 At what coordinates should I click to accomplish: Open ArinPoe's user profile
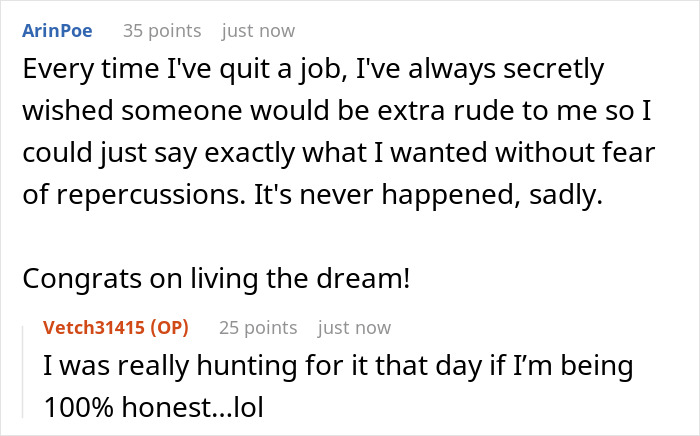pyautogui.click(x=56, y=31)
